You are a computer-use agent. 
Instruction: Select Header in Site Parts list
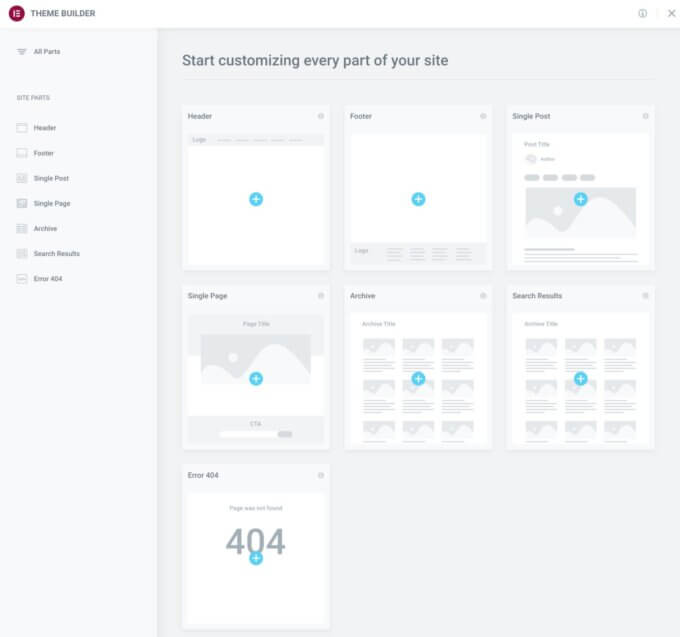(x=45, y=128)
